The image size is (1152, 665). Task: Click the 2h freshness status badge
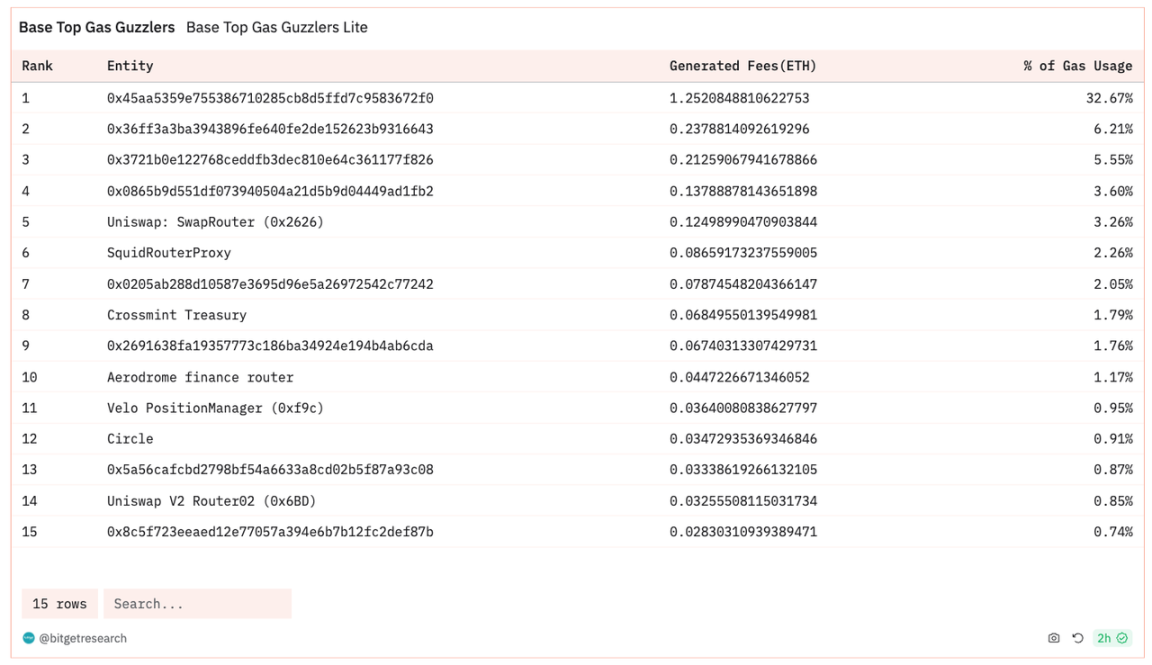pos(1112,638)
